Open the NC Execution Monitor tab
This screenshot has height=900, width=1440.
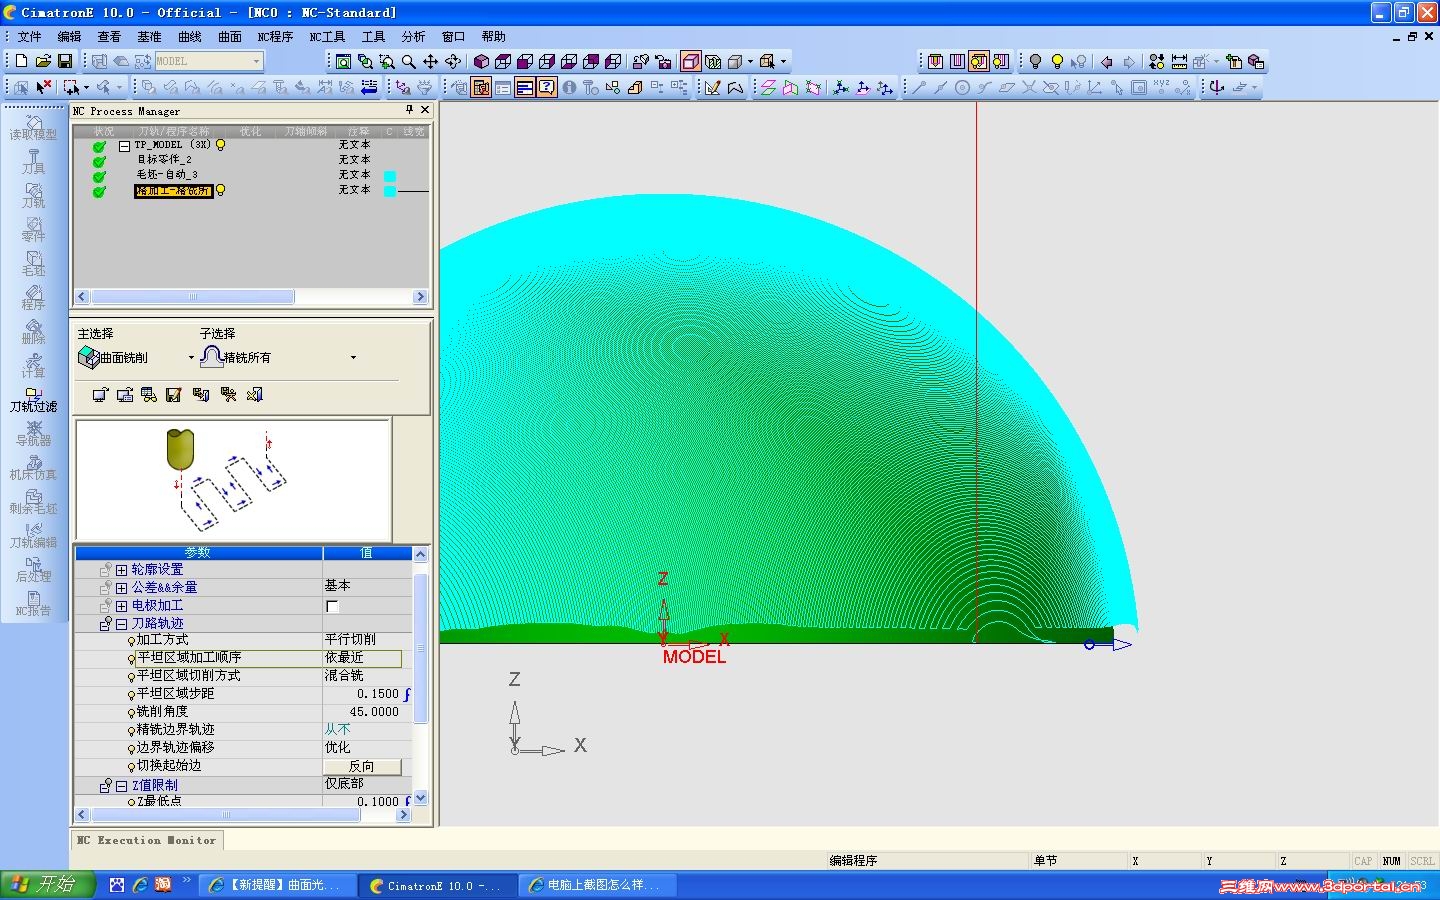[x=147, y=841]
